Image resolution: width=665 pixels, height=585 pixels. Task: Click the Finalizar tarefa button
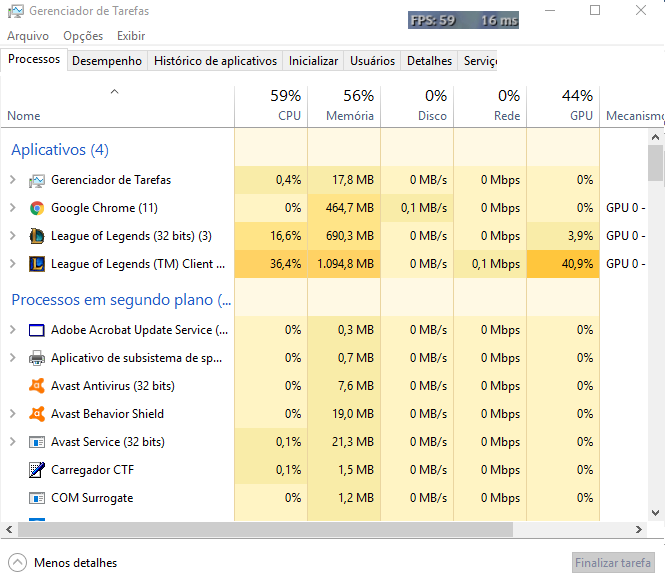tap(613, 563)
